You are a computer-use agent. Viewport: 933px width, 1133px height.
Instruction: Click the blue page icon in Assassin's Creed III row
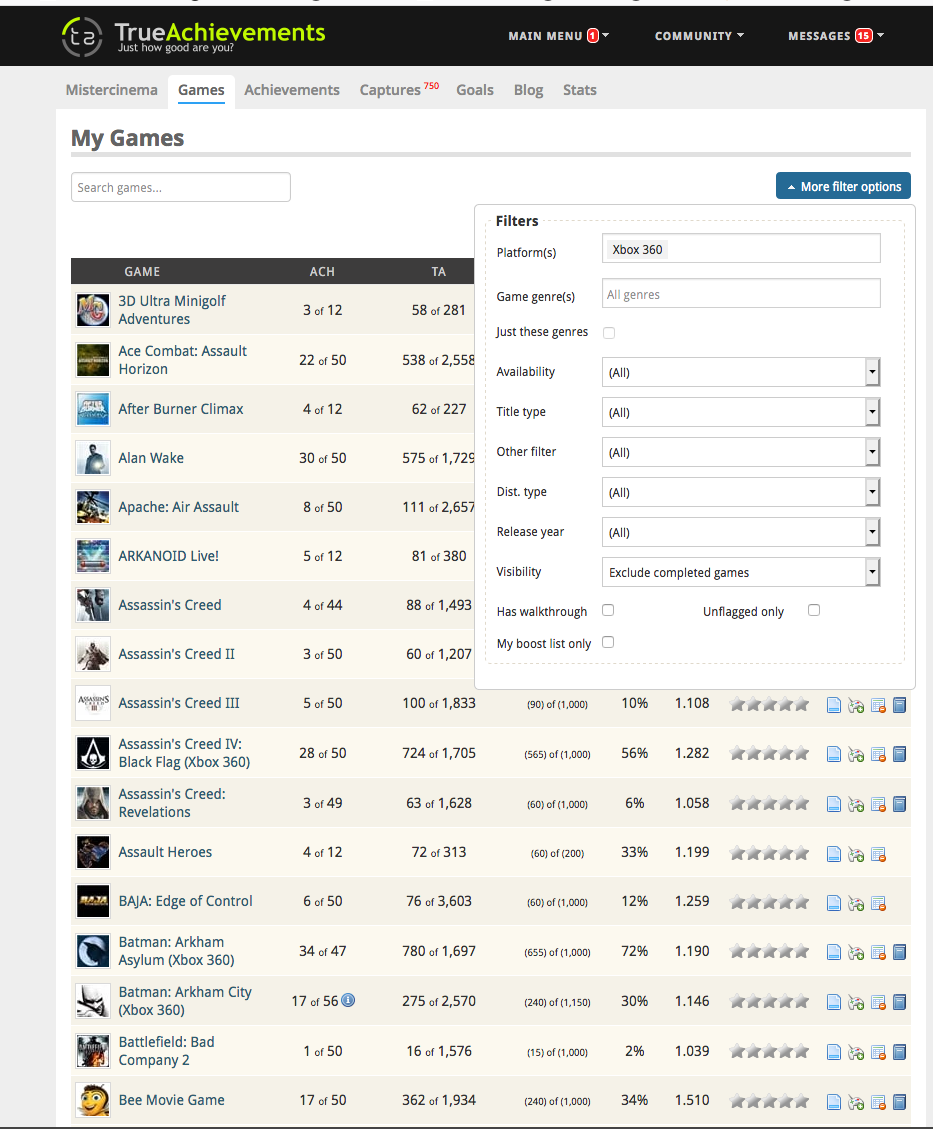pos(833,705)
